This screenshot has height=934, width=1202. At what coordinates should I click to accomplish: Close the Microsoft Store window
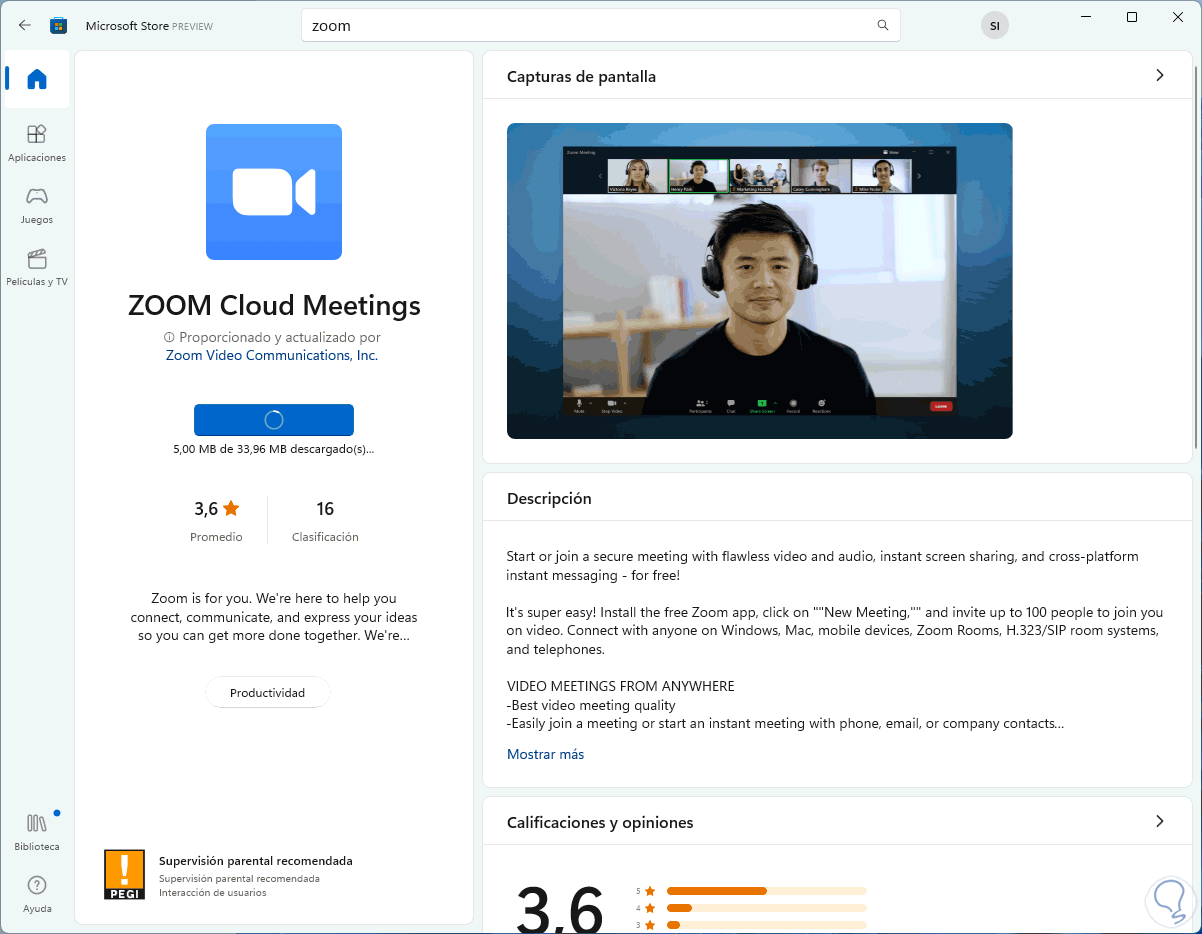pyautogui.click(x=1178, y=17)
